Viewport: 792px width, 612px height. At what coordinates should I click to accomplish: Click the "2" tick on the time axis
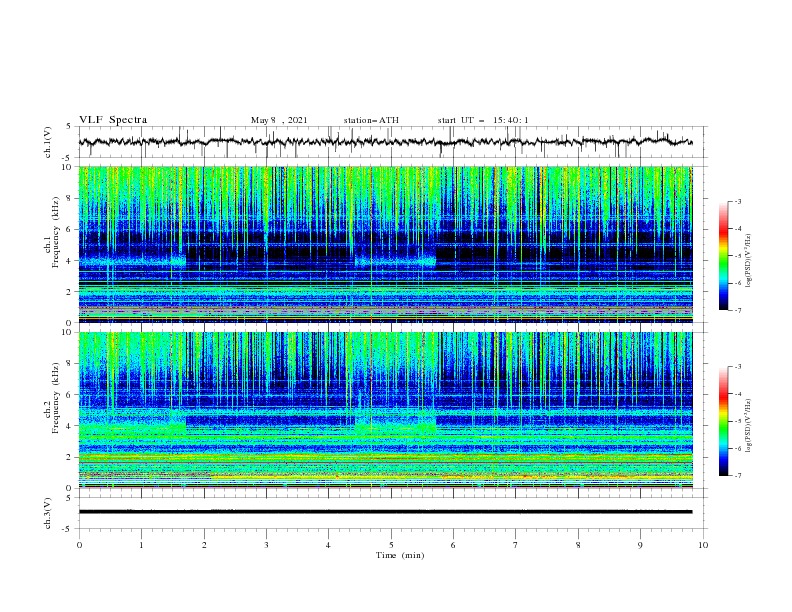pos(204,545)
